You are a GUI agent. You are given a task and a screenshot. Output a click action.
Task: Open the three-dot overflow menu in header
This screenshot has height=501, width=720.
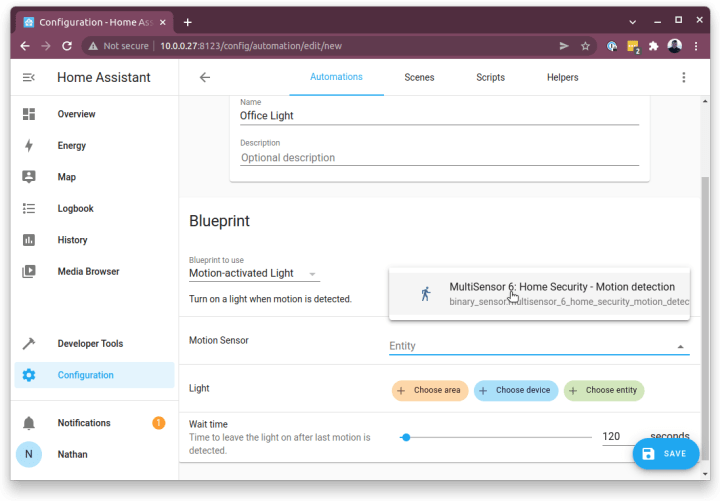coord(683,77)
